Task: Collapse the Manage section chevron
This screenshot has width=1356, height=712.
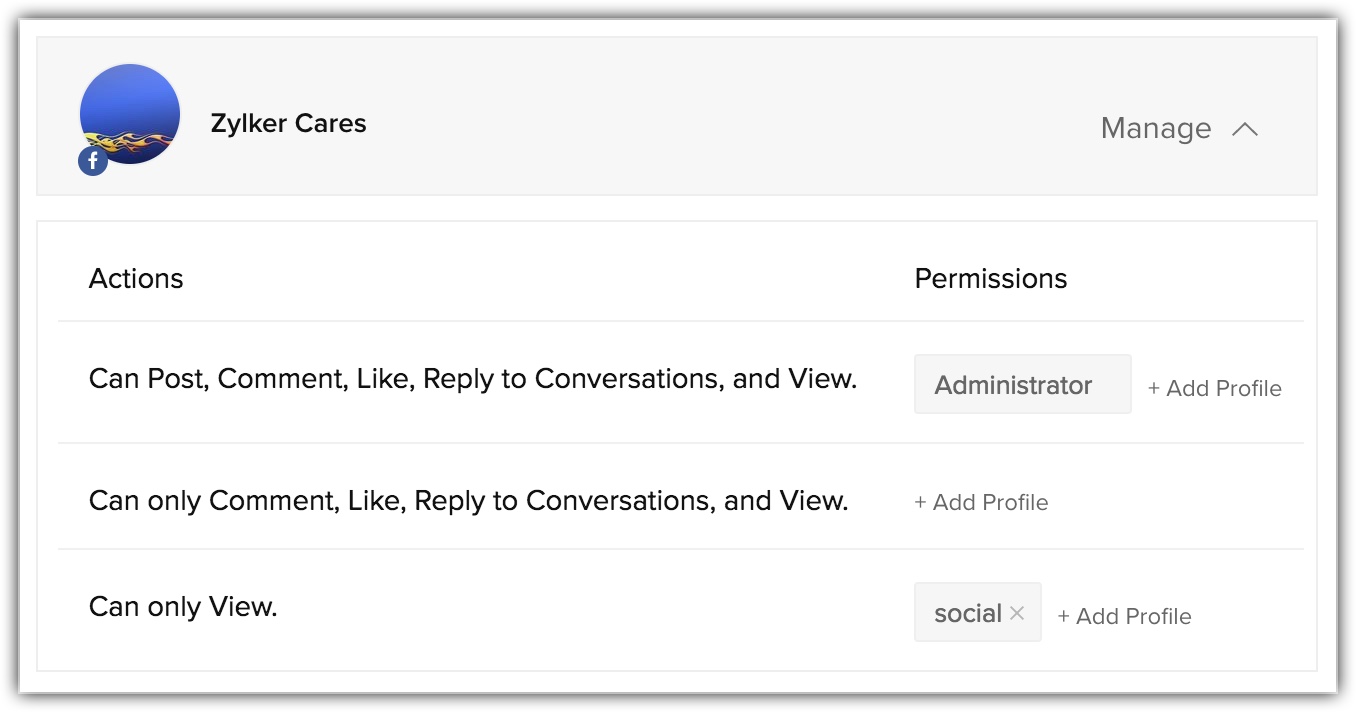Action: point(1245,129)
